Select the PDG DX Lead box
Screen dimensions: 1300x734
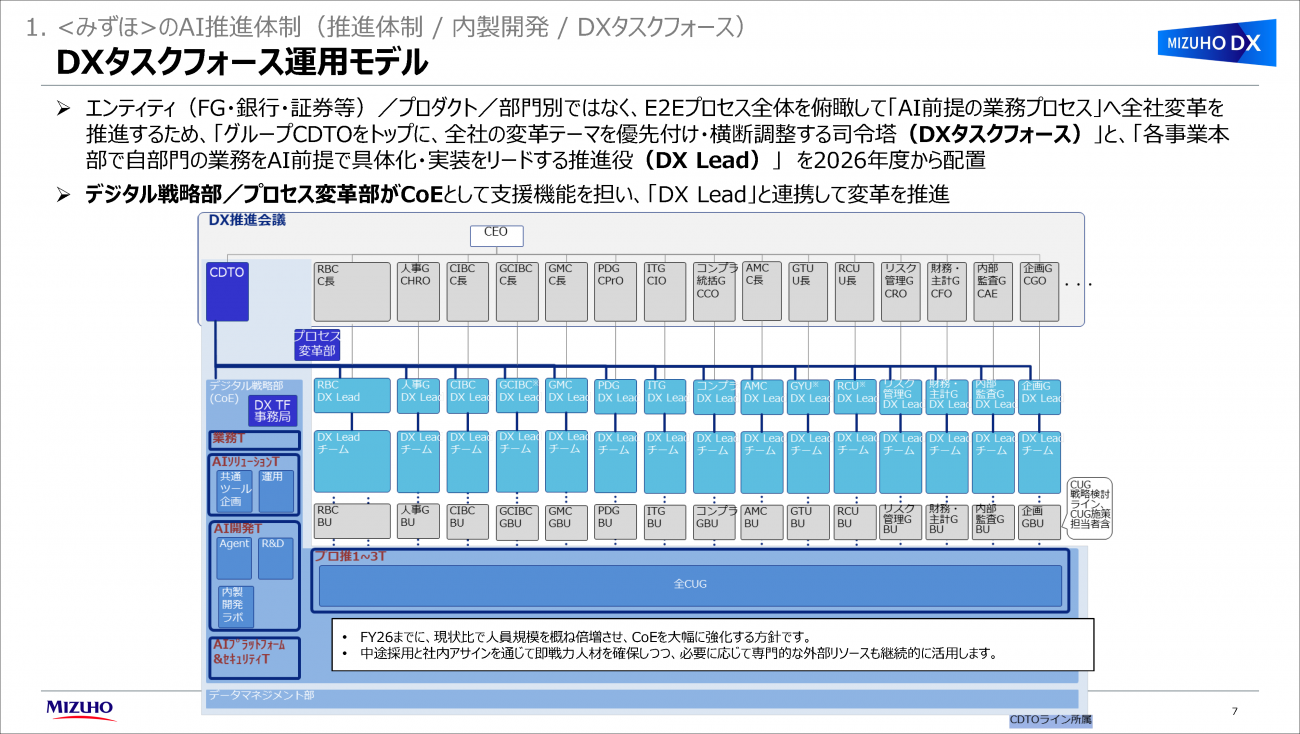pos(615,396)
